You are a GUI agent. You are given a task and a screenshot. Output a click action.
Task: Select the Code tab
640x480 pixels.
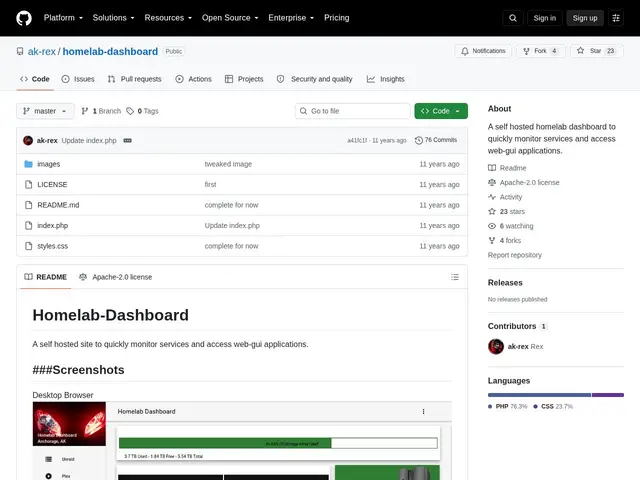pyautogui.click(x=35, y=79)
